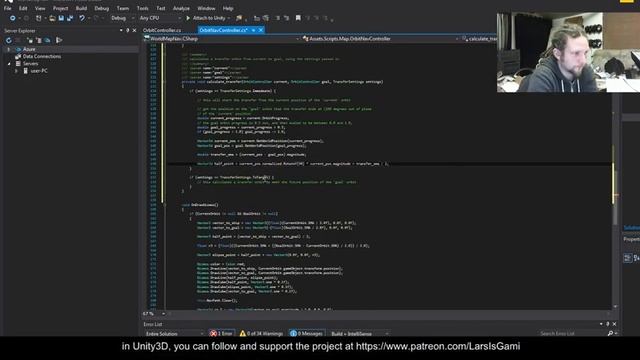Open the Analyze menu
Screen dimensions: 640x360
coord(181,8)
